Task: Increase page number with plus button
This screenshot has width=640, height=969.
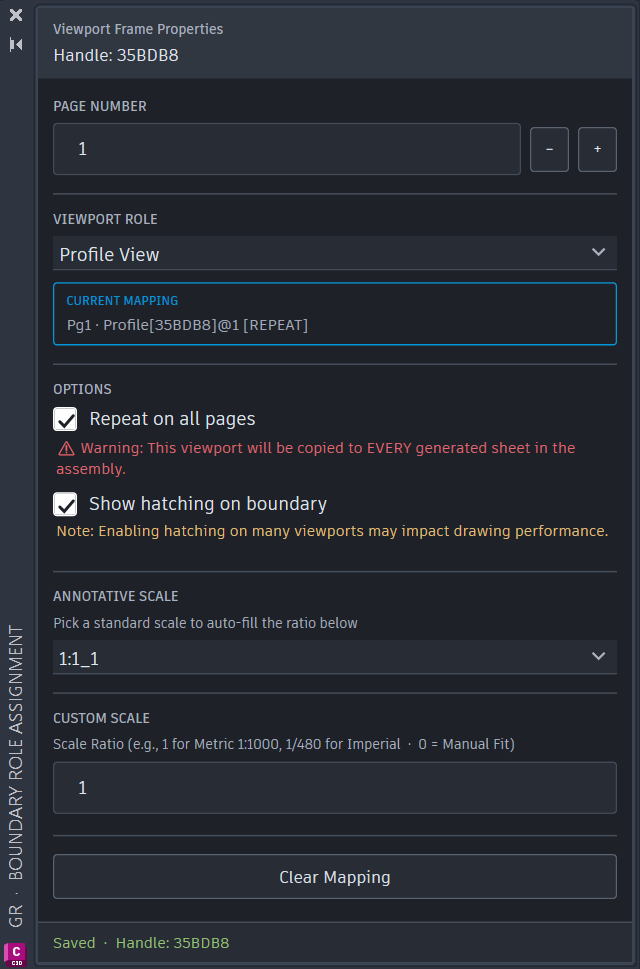Action: point(597,150)
